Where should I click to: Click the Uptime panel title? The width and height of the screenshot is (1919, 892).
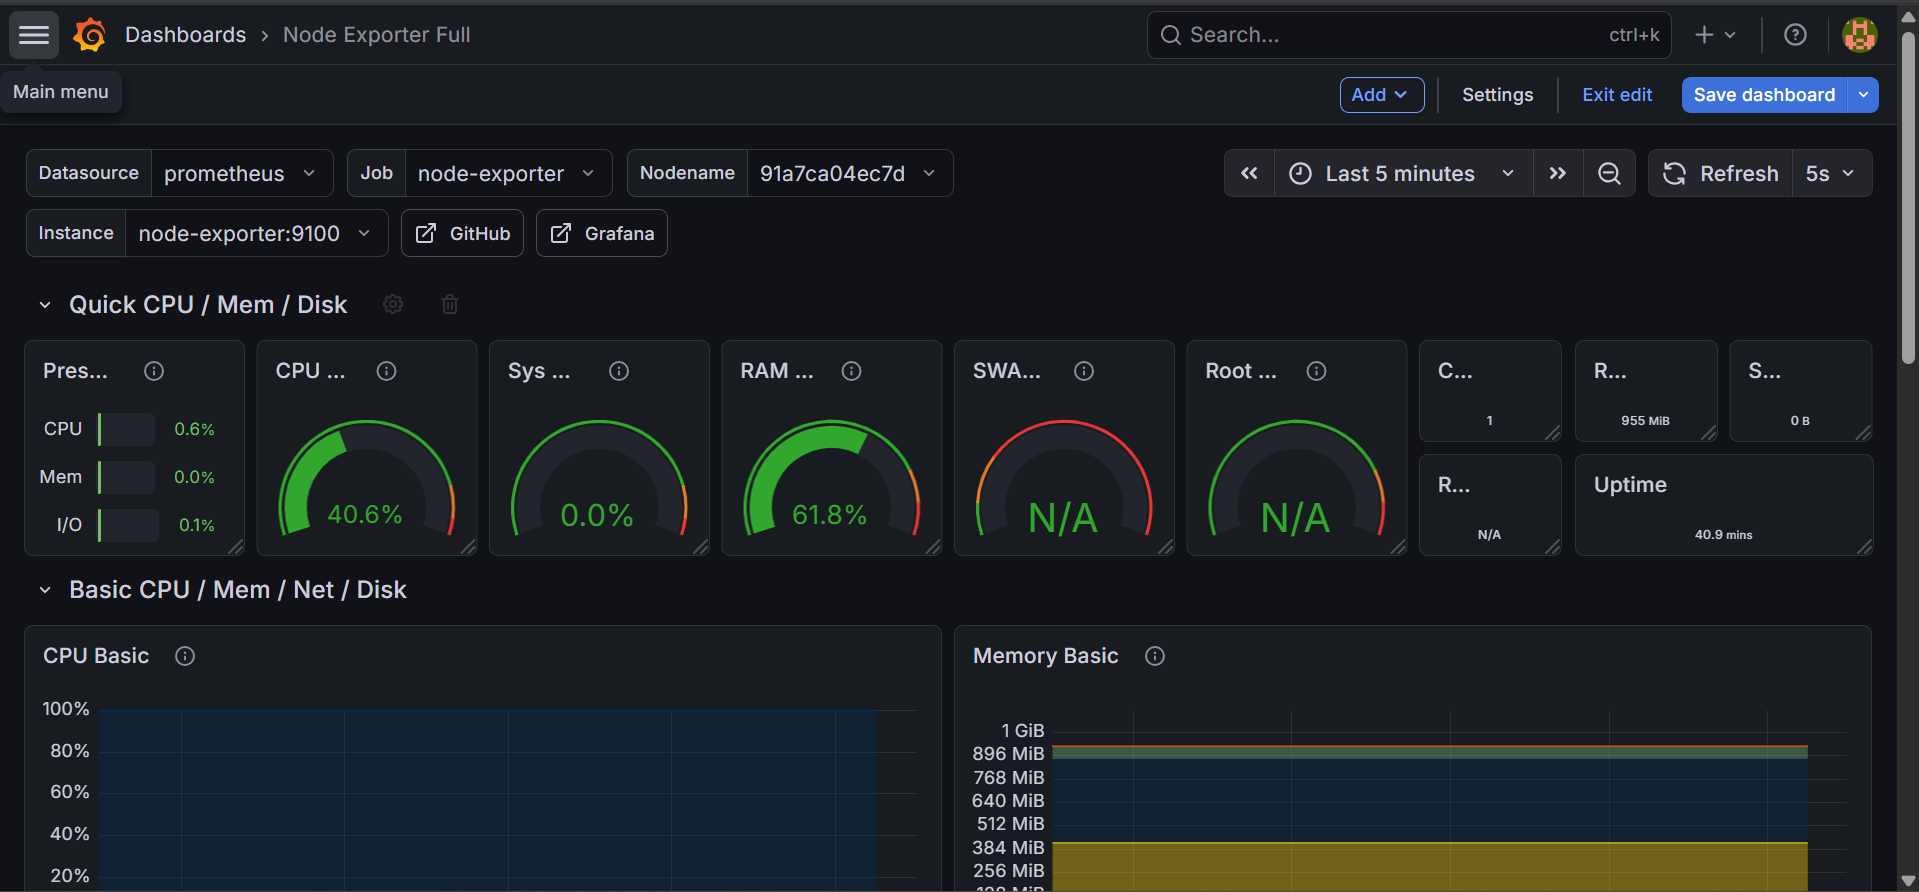pyautogui.click(x=1630, y=485)
